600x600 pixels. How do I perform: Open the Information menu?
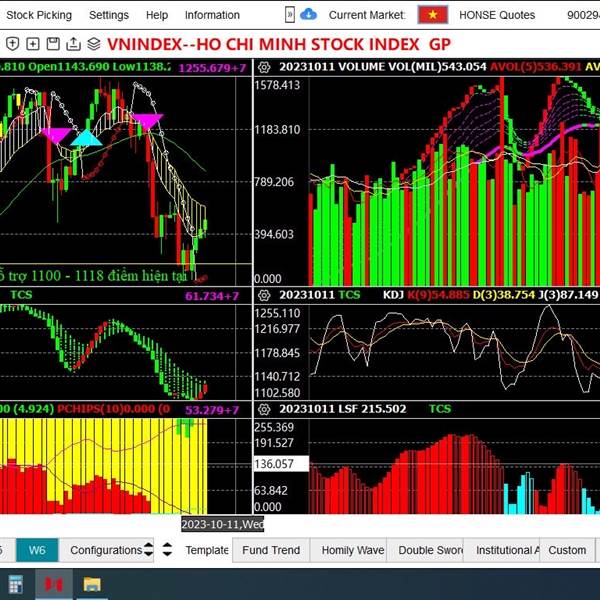click(212, 15)
